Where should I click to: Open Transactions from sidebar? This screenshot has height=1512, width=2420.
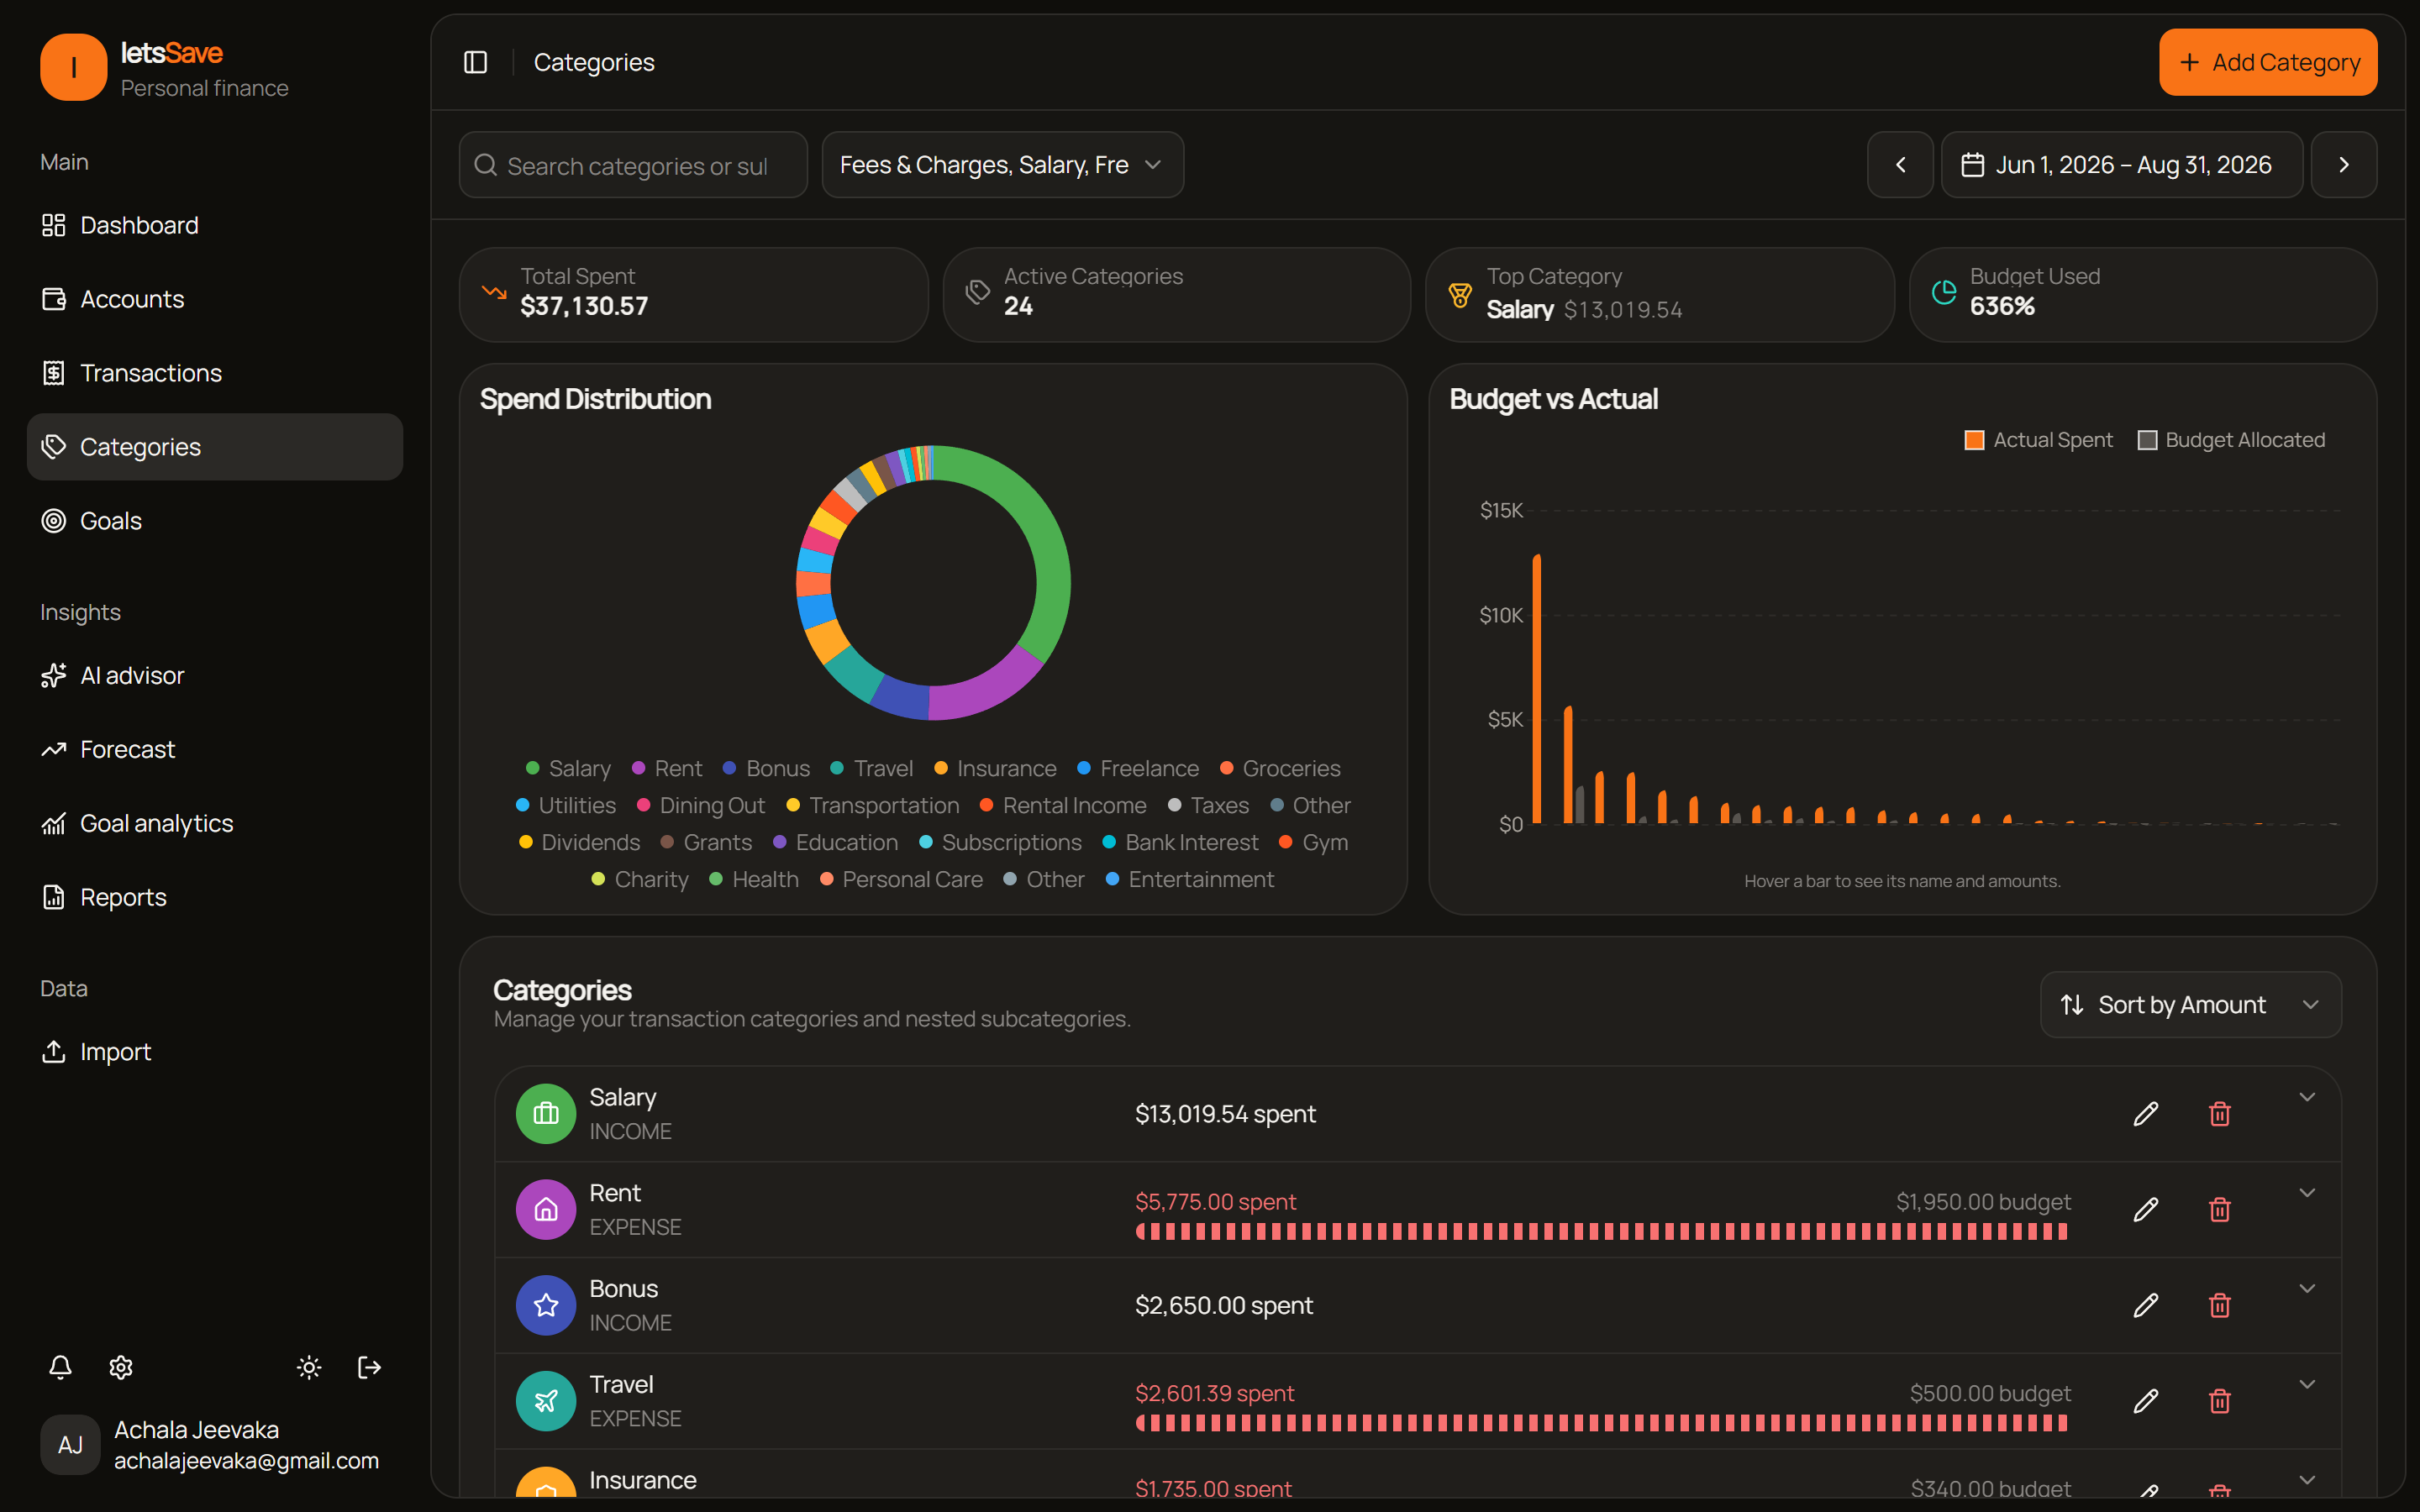(x=214, y=373)
